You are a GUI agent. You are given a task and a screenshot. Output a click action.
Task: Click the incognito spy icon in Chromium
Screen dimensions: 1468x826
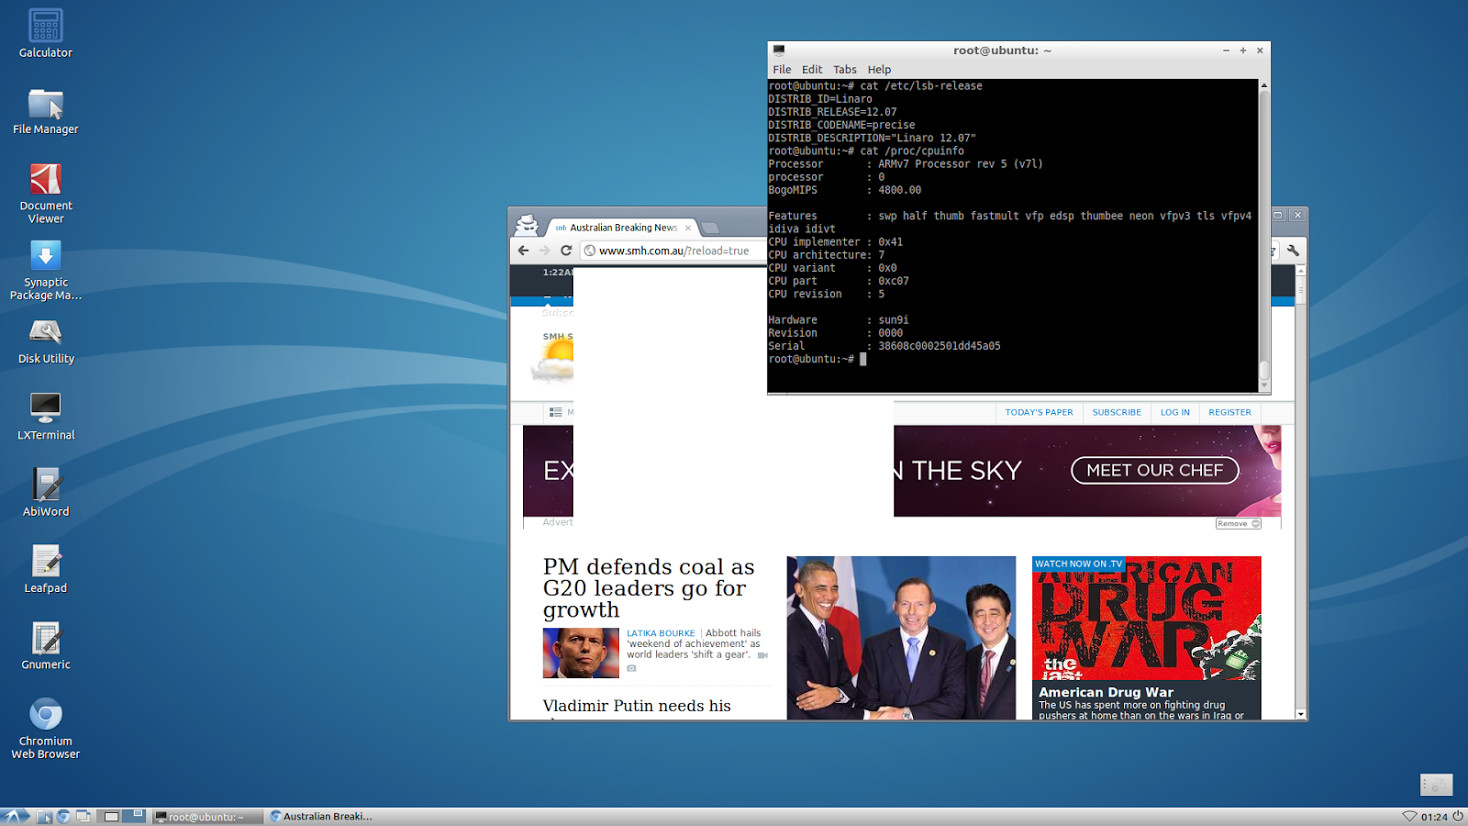pos(527,225)
